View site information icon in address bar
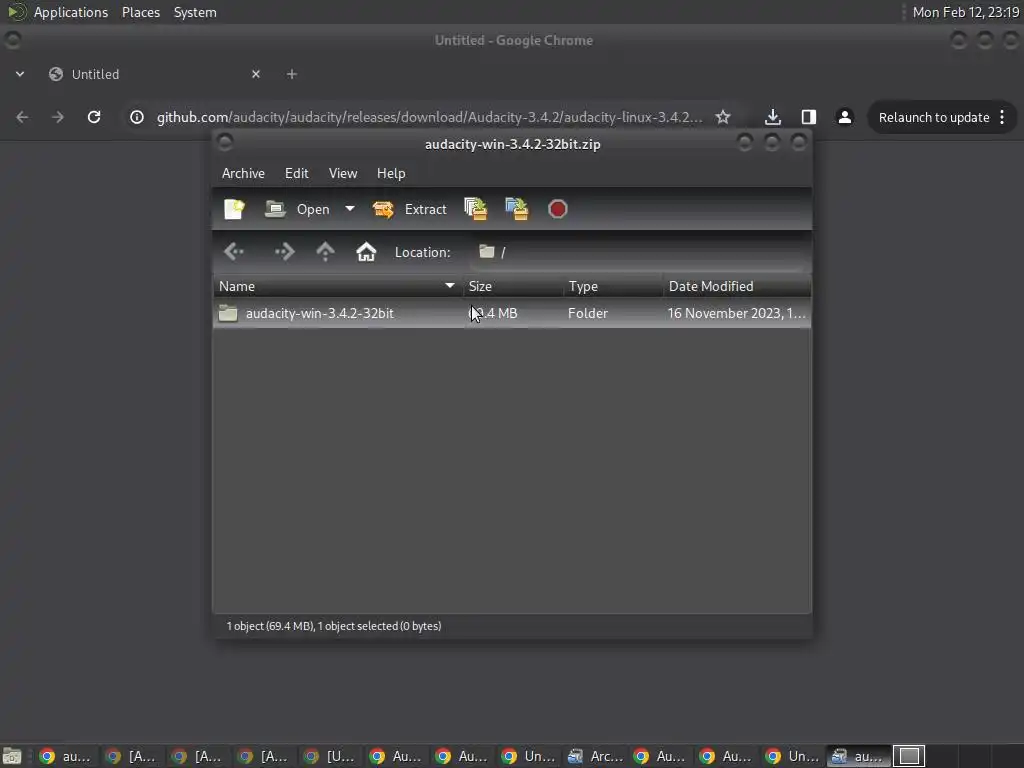Screen dimensions: 1024x768 pyautogui.click(x=136, y=117)
